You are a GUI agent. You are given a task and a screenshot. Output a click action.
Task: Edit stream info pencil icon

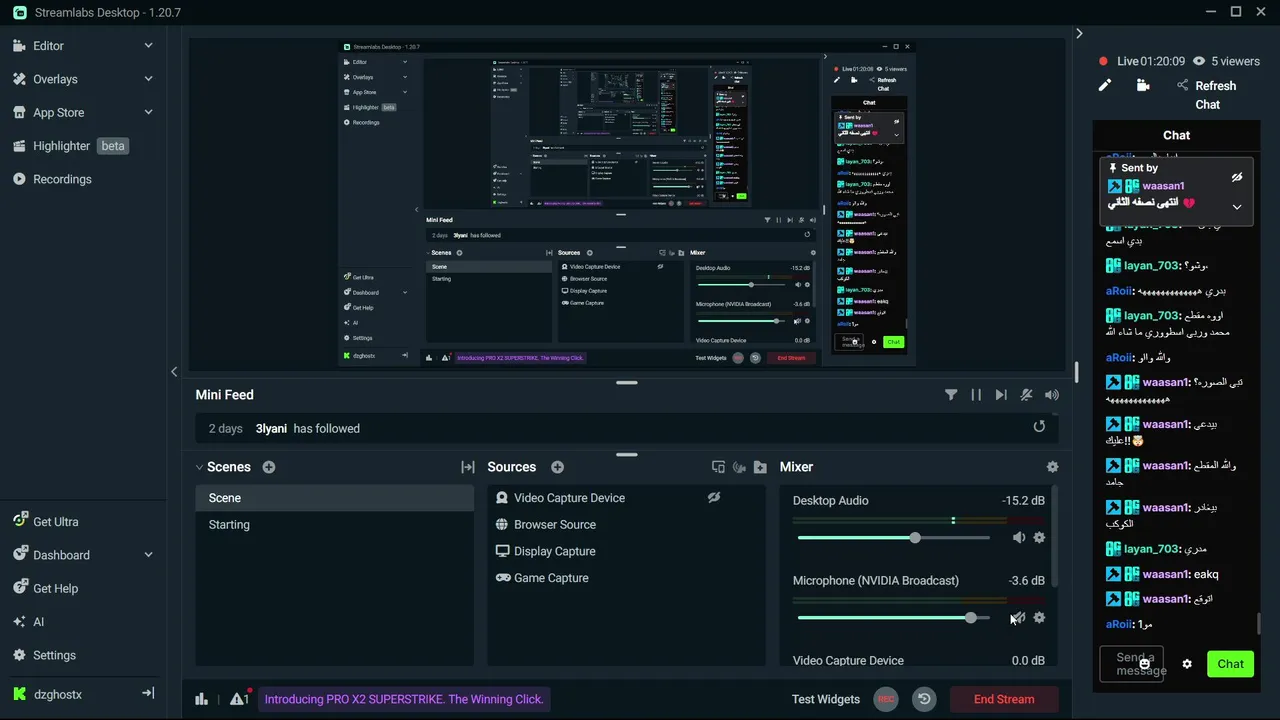tap(1105, 86)
